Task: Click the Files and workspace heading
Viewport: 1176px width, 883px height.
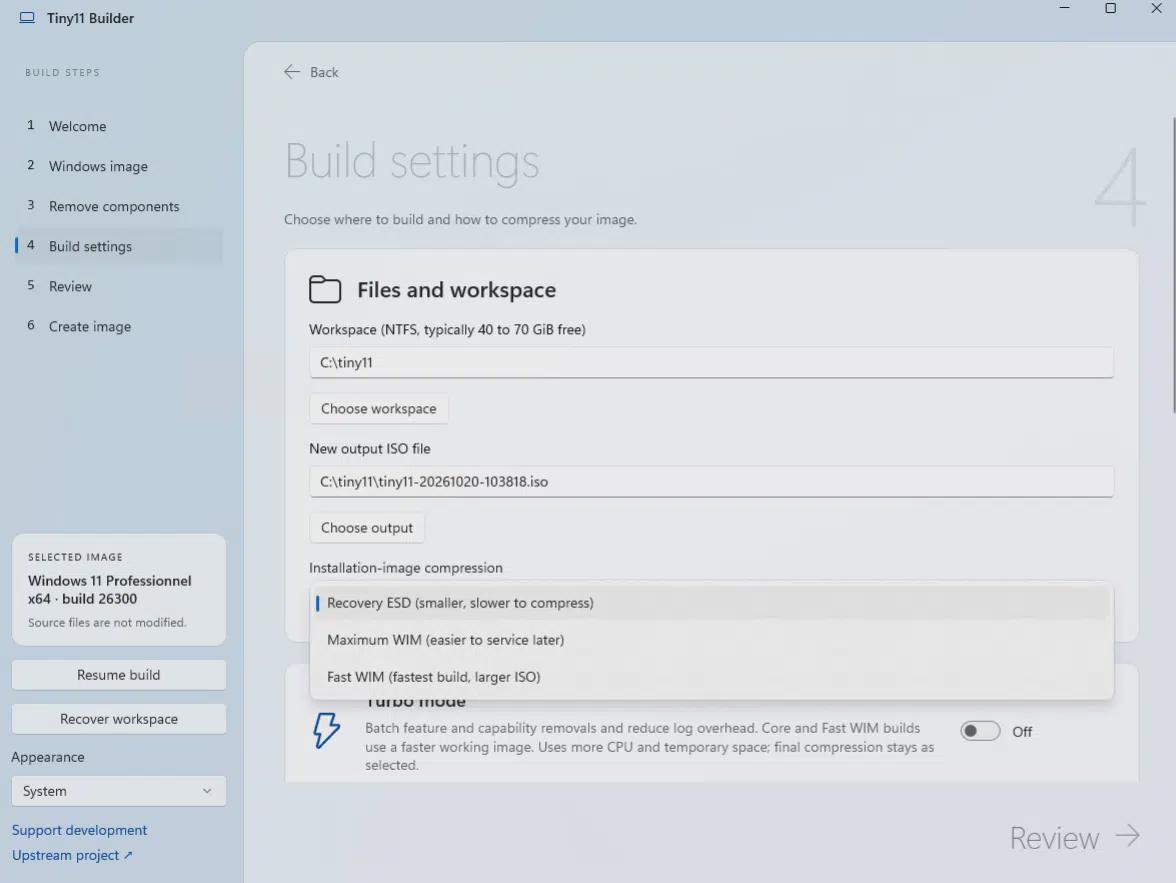Action: tap(456, 290)
